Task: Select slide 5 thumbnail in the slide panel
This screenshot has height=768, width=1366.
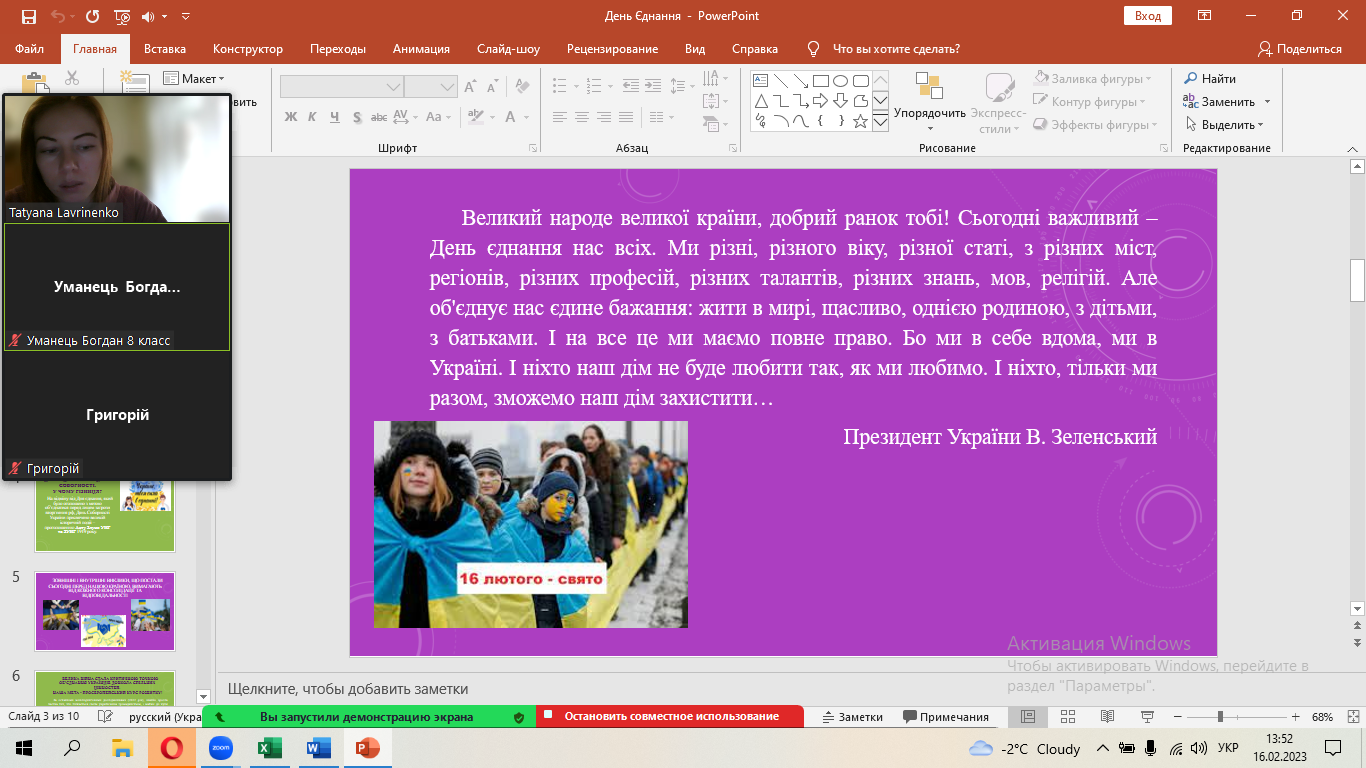Action: coord(105,611)
